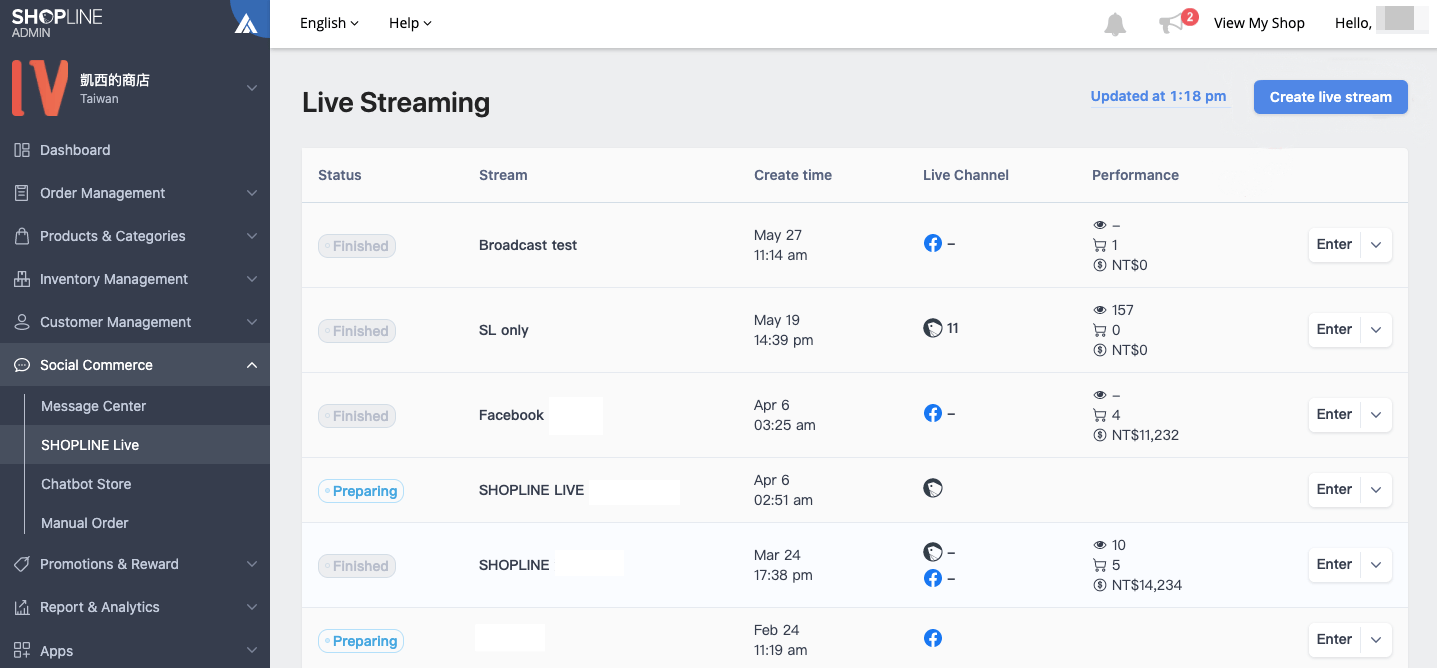This screenshot has height=668, width=1437.
Task: Click Enter on the SL only stream
Action: click(x=1334, y=329)
